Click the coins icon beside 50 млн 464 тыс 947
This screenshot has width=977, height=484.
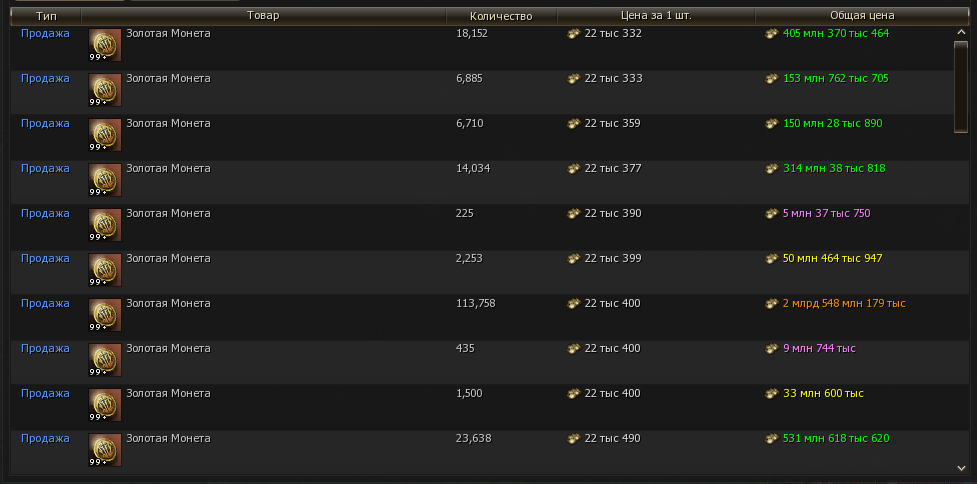(771, 259)
